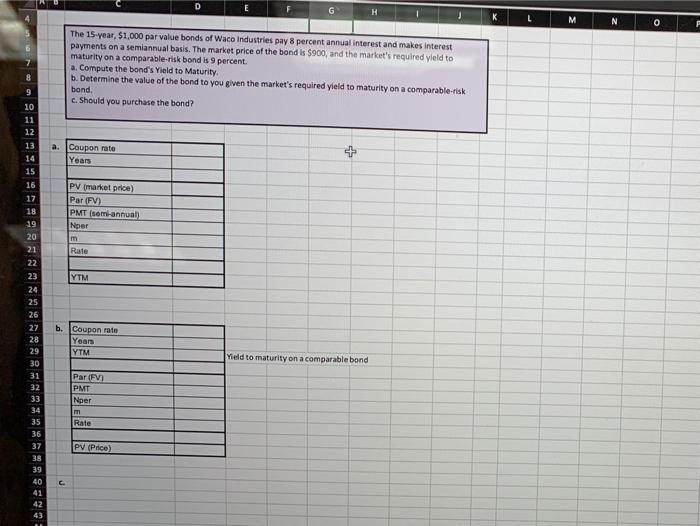
Task: Click the 'Years' label in row 28
Action: 83,341
